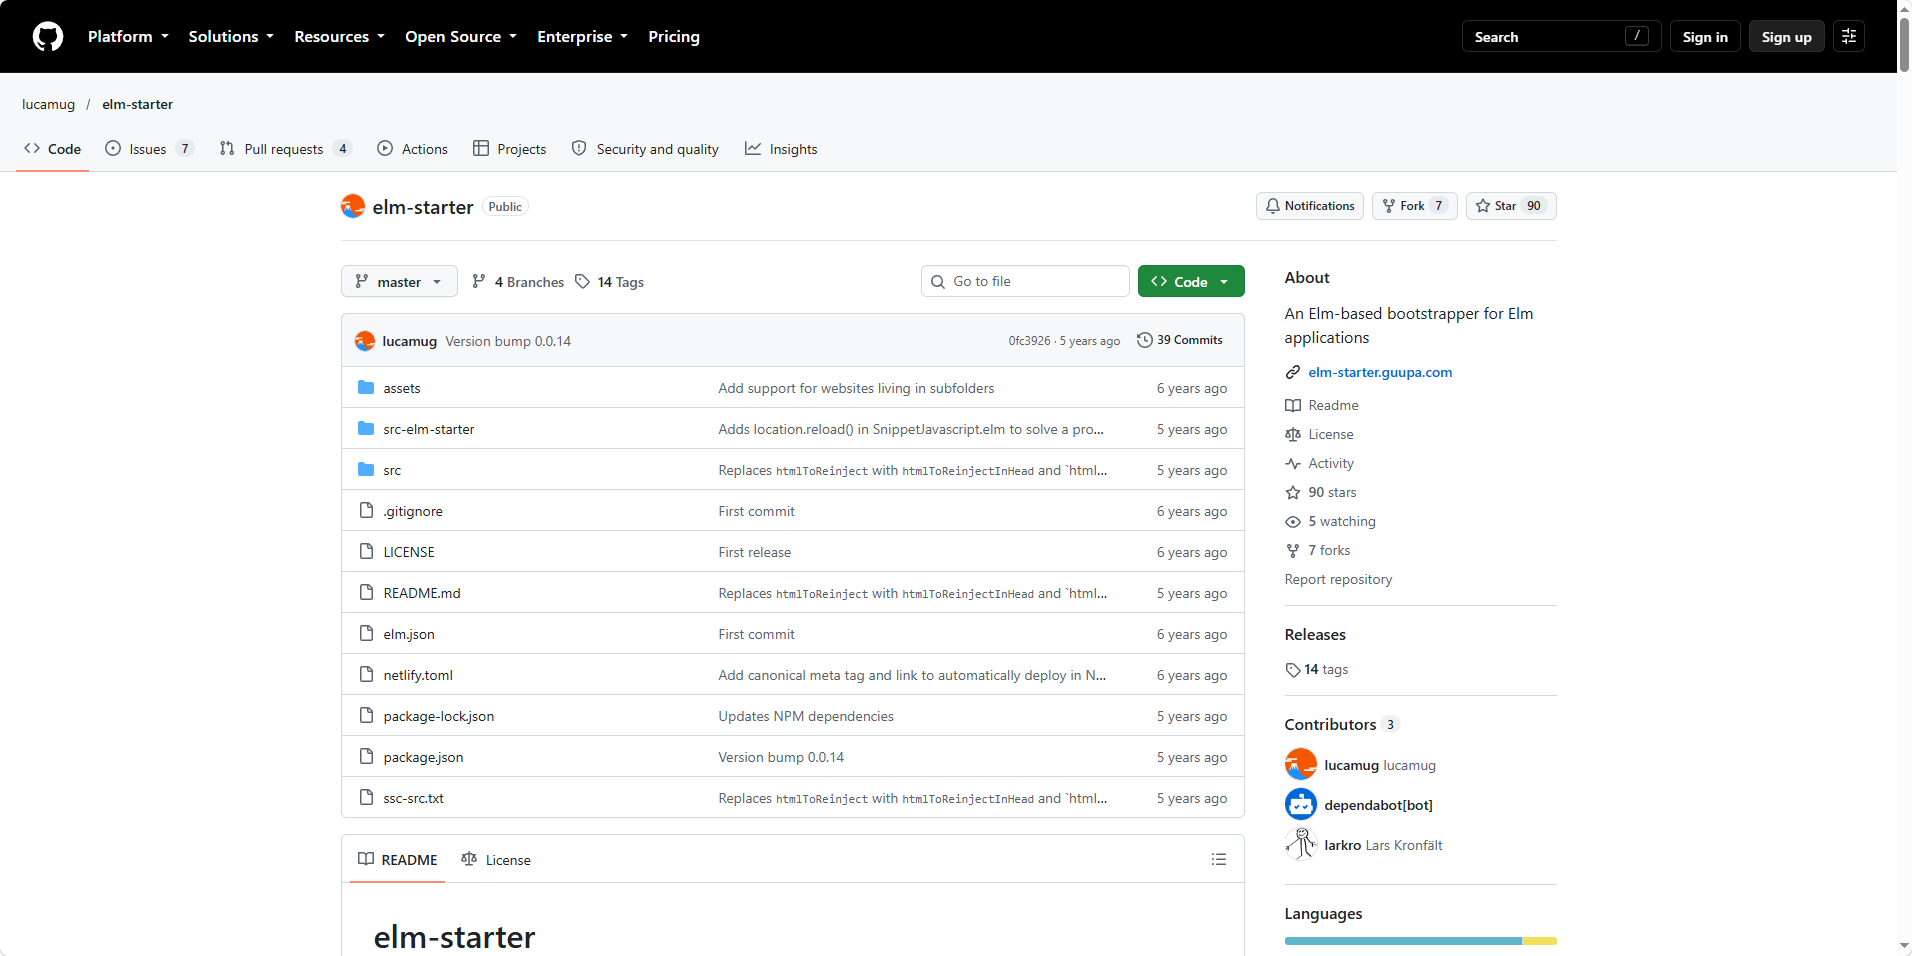
Task: Go to the GitHub homepage logo
Action: (x=48, y=37)
